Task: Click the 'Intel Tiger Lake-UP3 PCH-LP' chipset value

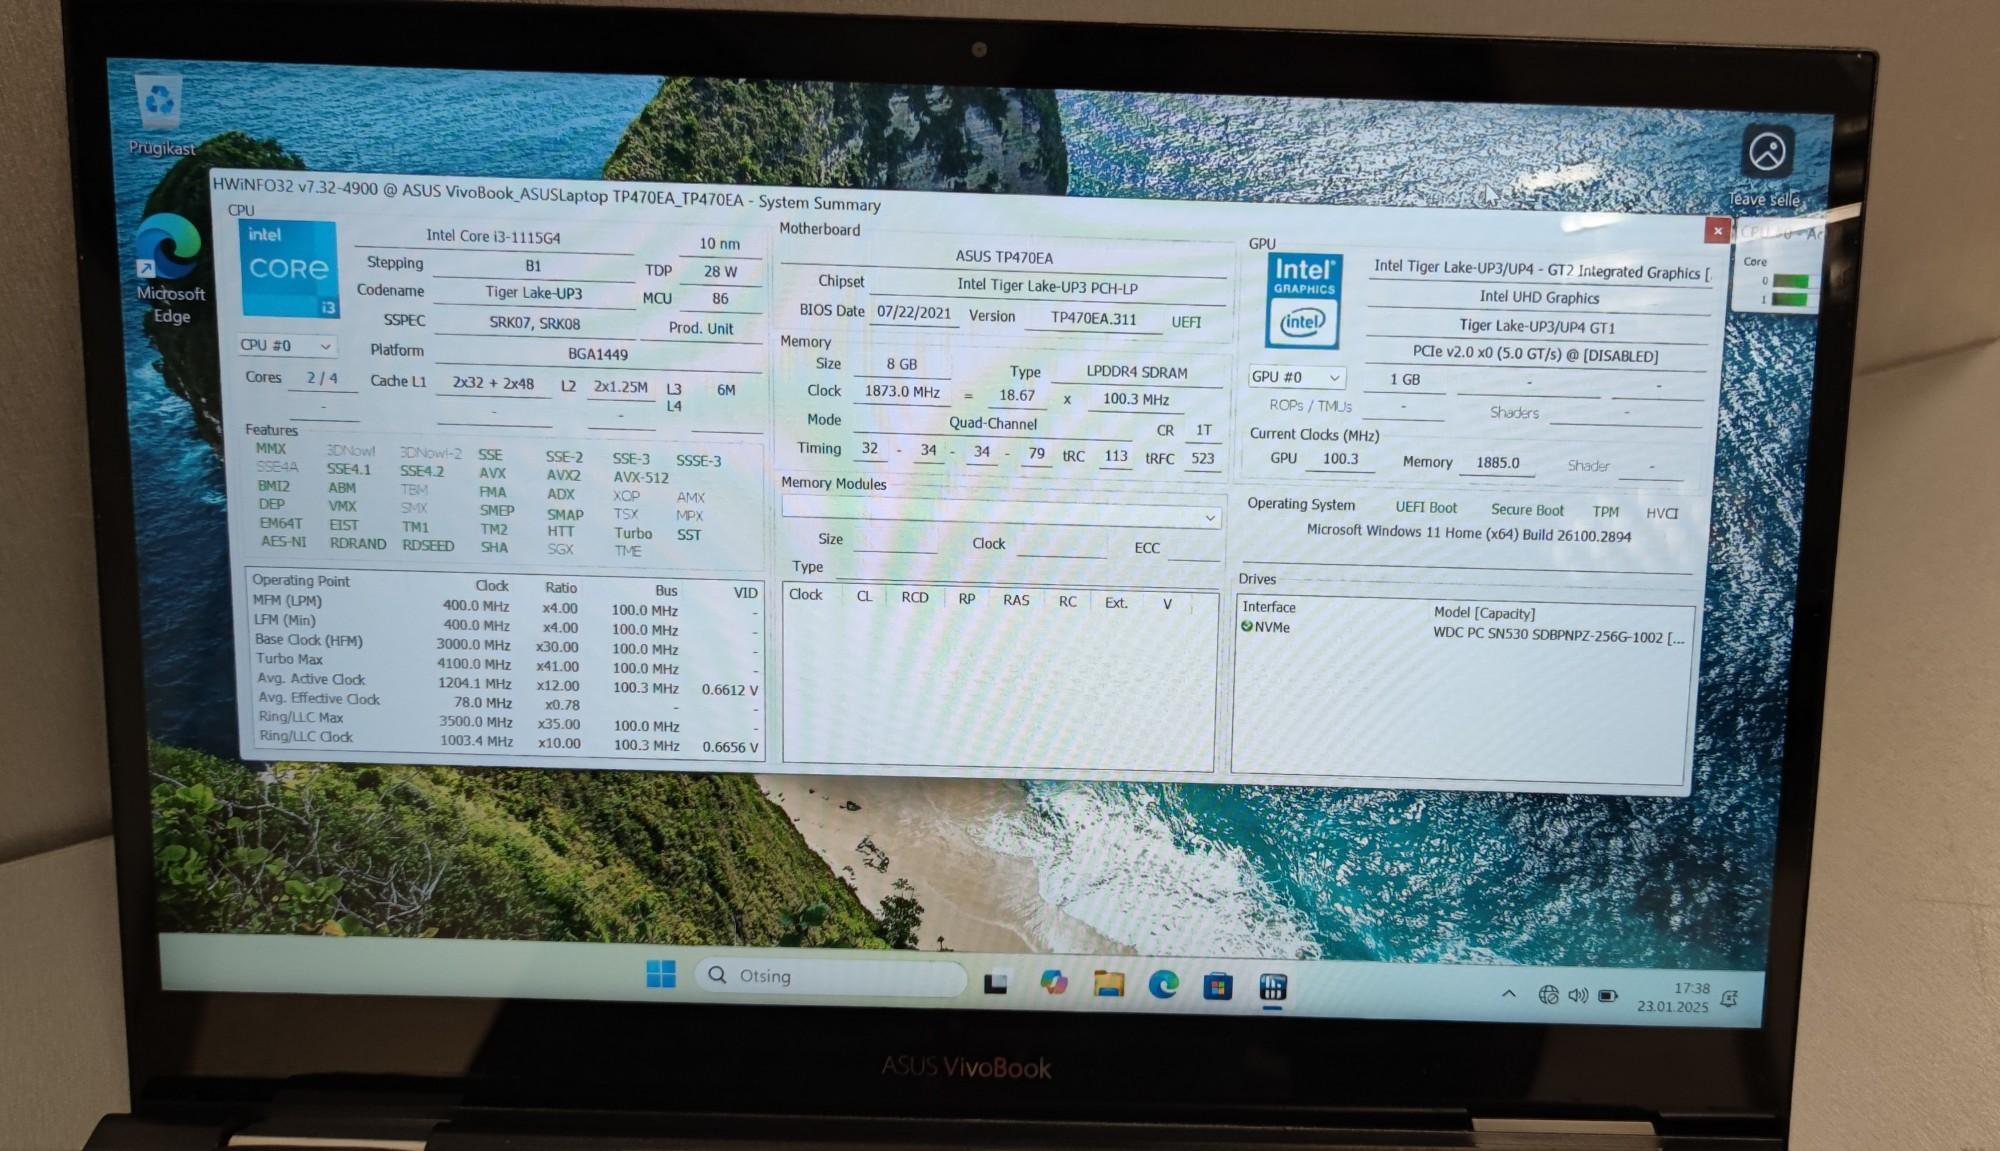Action: pos(1047,287)
